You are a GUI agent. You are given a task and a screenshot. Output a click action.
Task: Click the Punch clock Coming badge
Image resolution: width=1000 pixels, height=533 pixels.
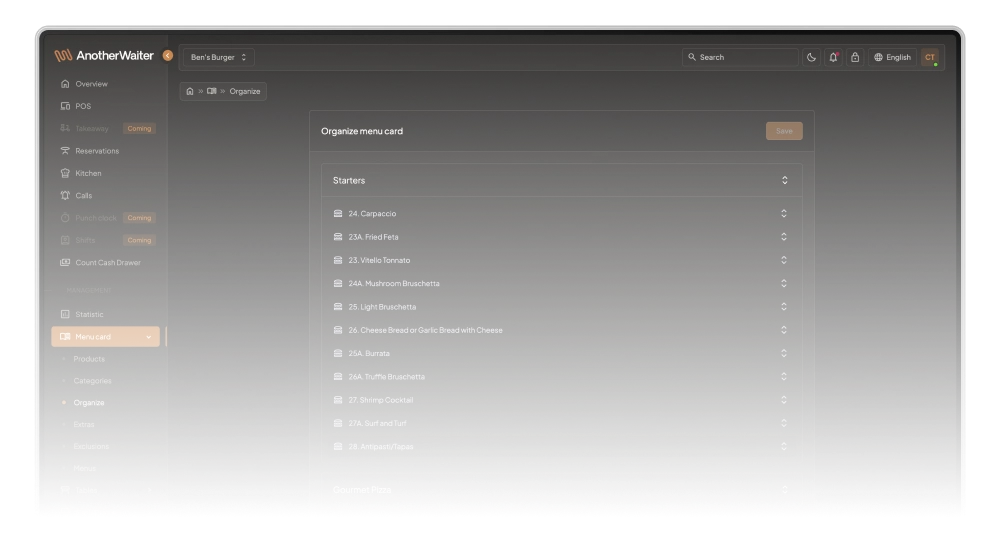[139, 217]
